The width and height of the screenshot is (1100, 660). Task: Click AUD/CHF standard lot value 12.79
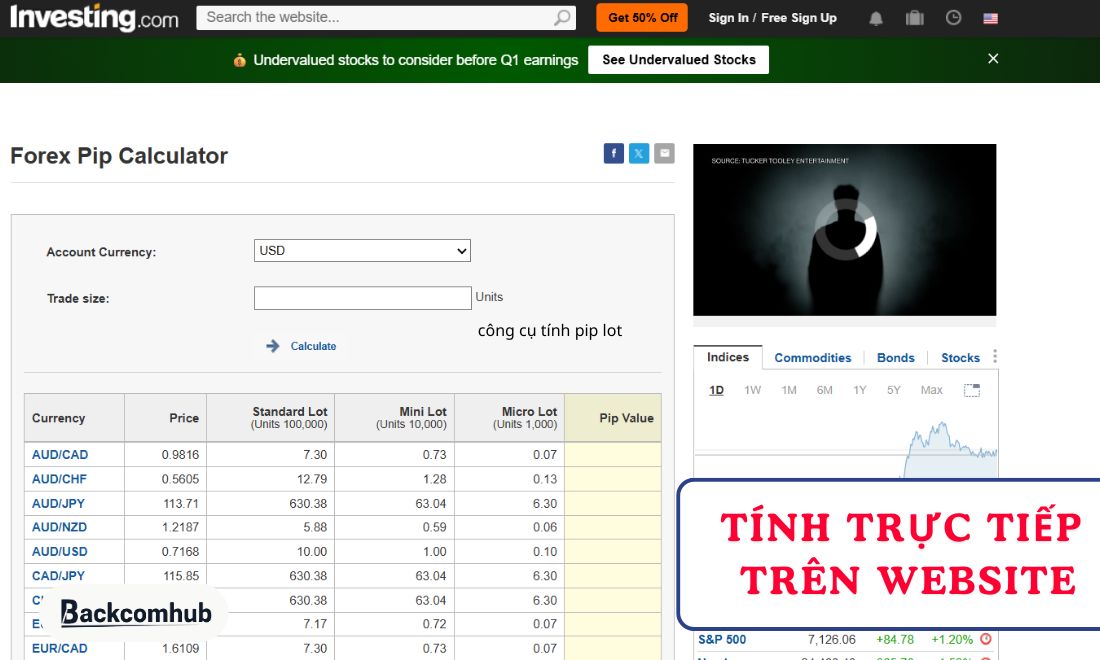point(312,479)
